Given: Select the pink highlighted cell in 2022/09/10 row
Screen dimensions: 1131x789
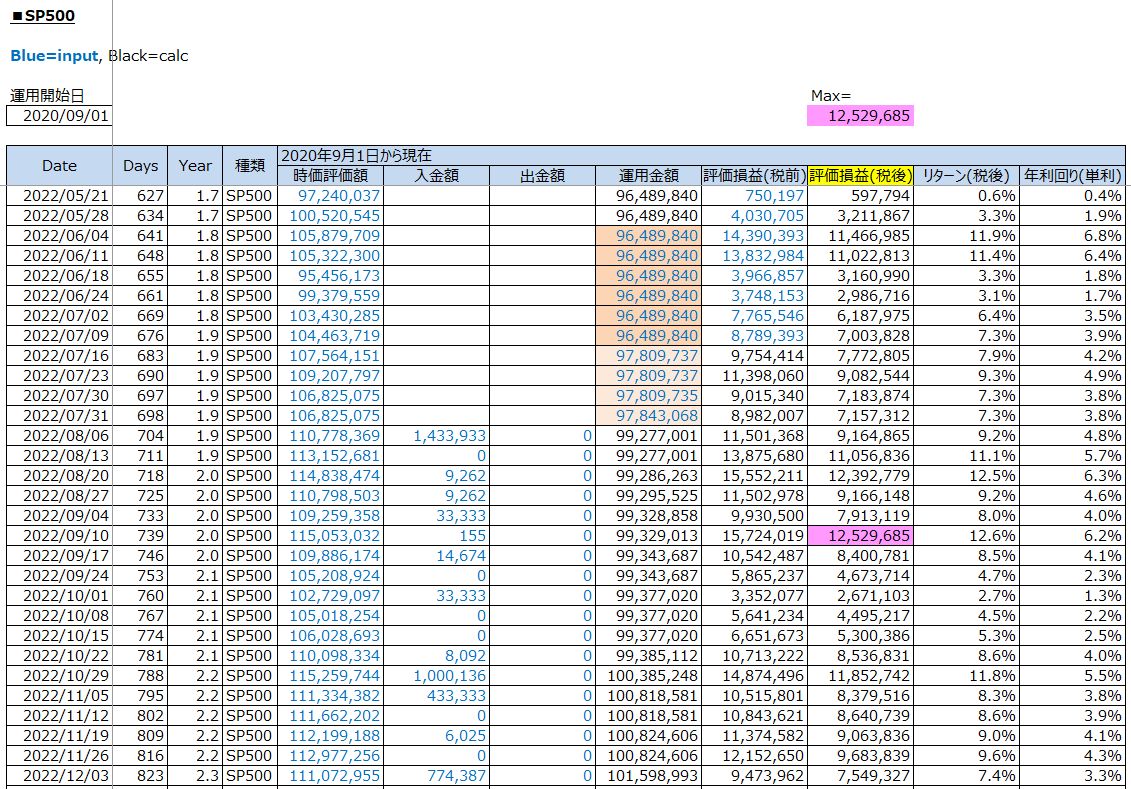Looking at the screenshot, I should point(860,535).
